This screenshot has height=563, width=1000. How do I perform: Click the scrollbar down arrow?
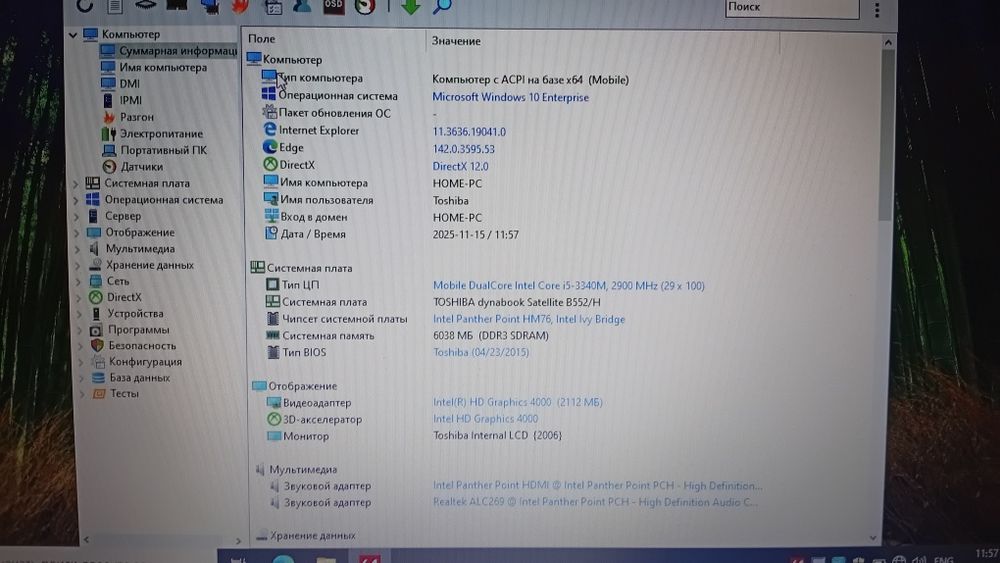(x=872, y=539)
